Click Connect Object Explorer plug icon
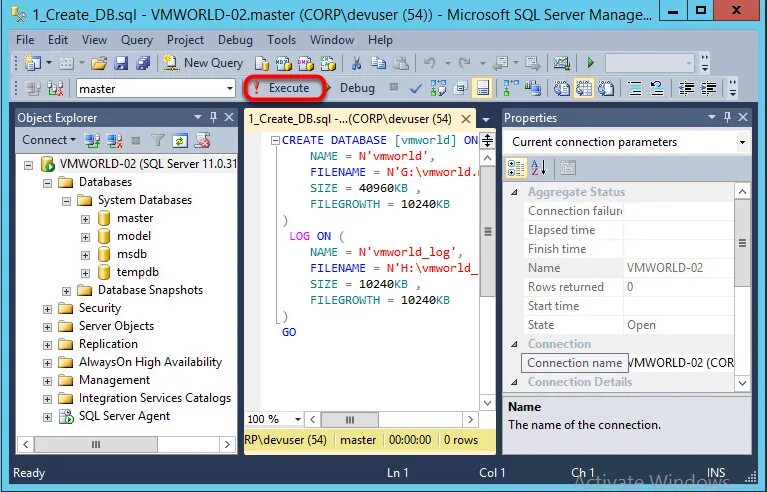Viewport: 767px width, 492px height. (92, 141)
